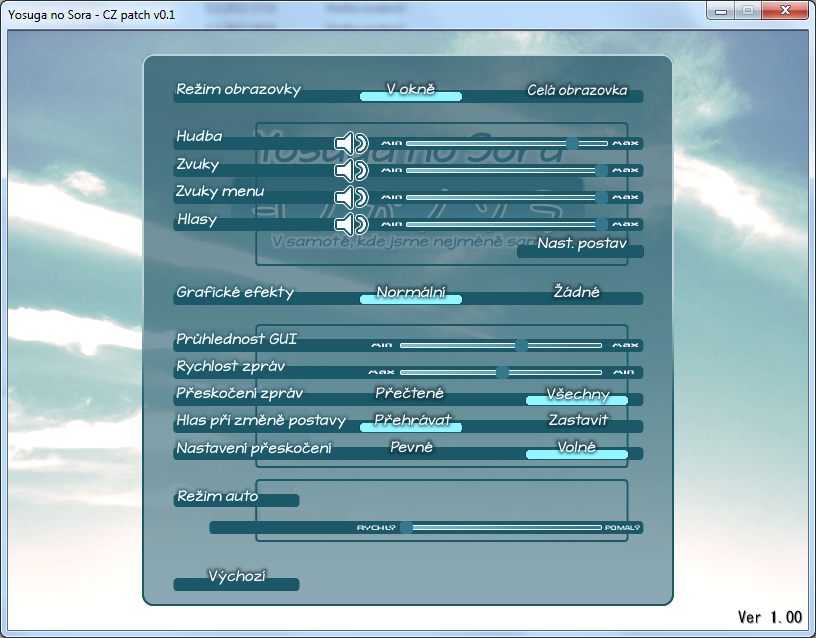
Task: Set Grafické efekty to Žádné
Action: (x=577, y=294)
